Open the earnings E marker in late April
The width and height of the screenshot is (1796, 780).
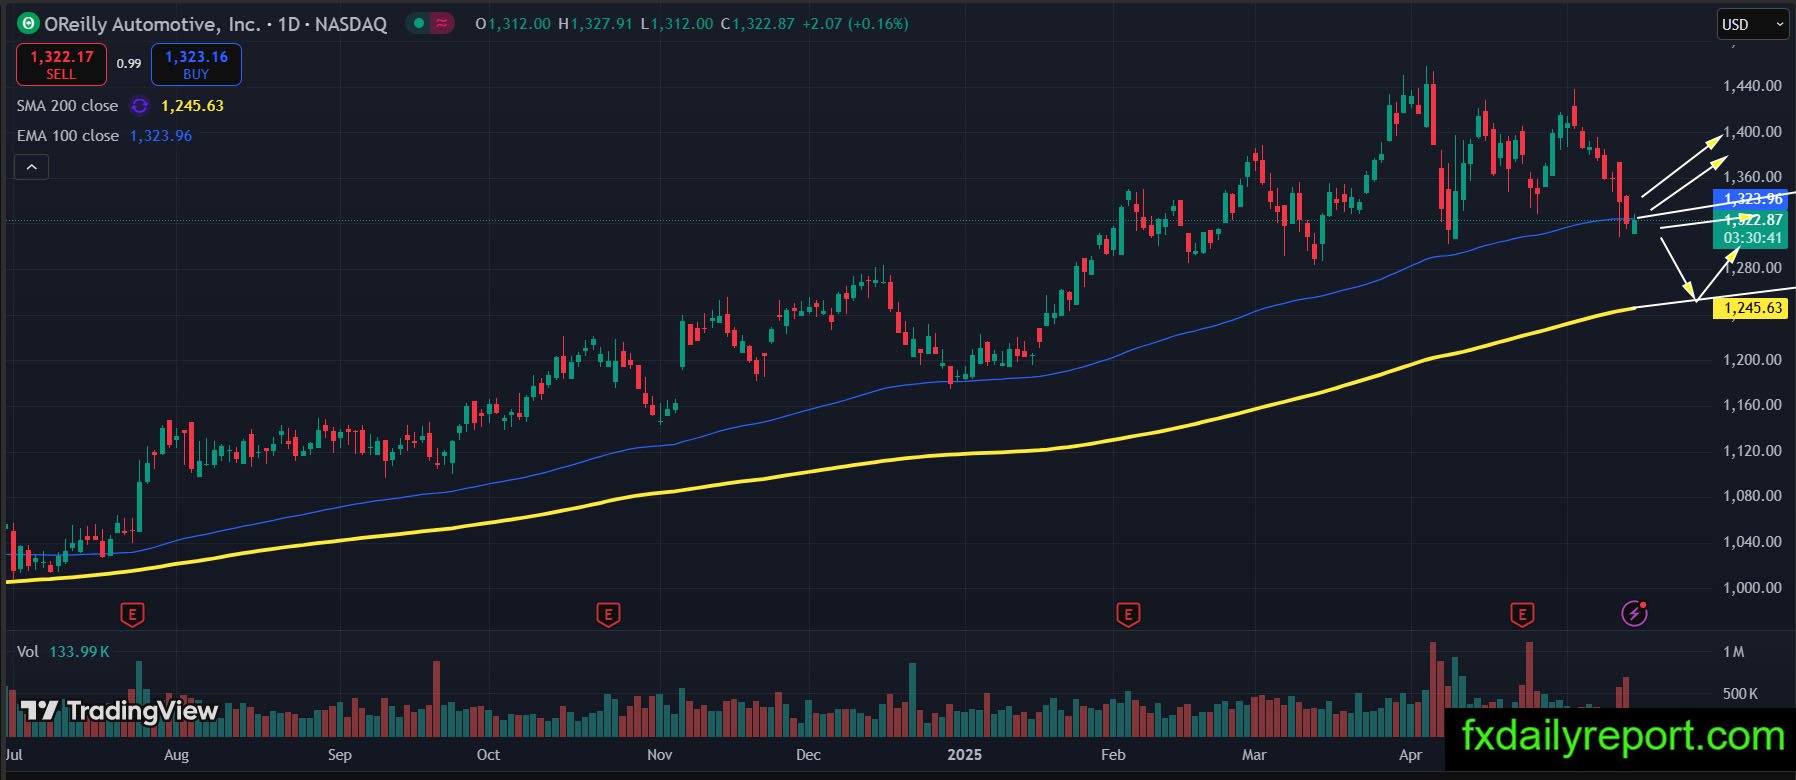click(x=1522, y=614)
